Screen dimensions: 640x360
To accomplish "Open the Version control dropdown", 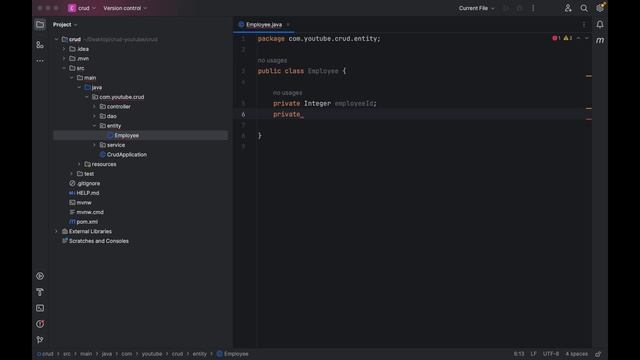I will 125,8.
